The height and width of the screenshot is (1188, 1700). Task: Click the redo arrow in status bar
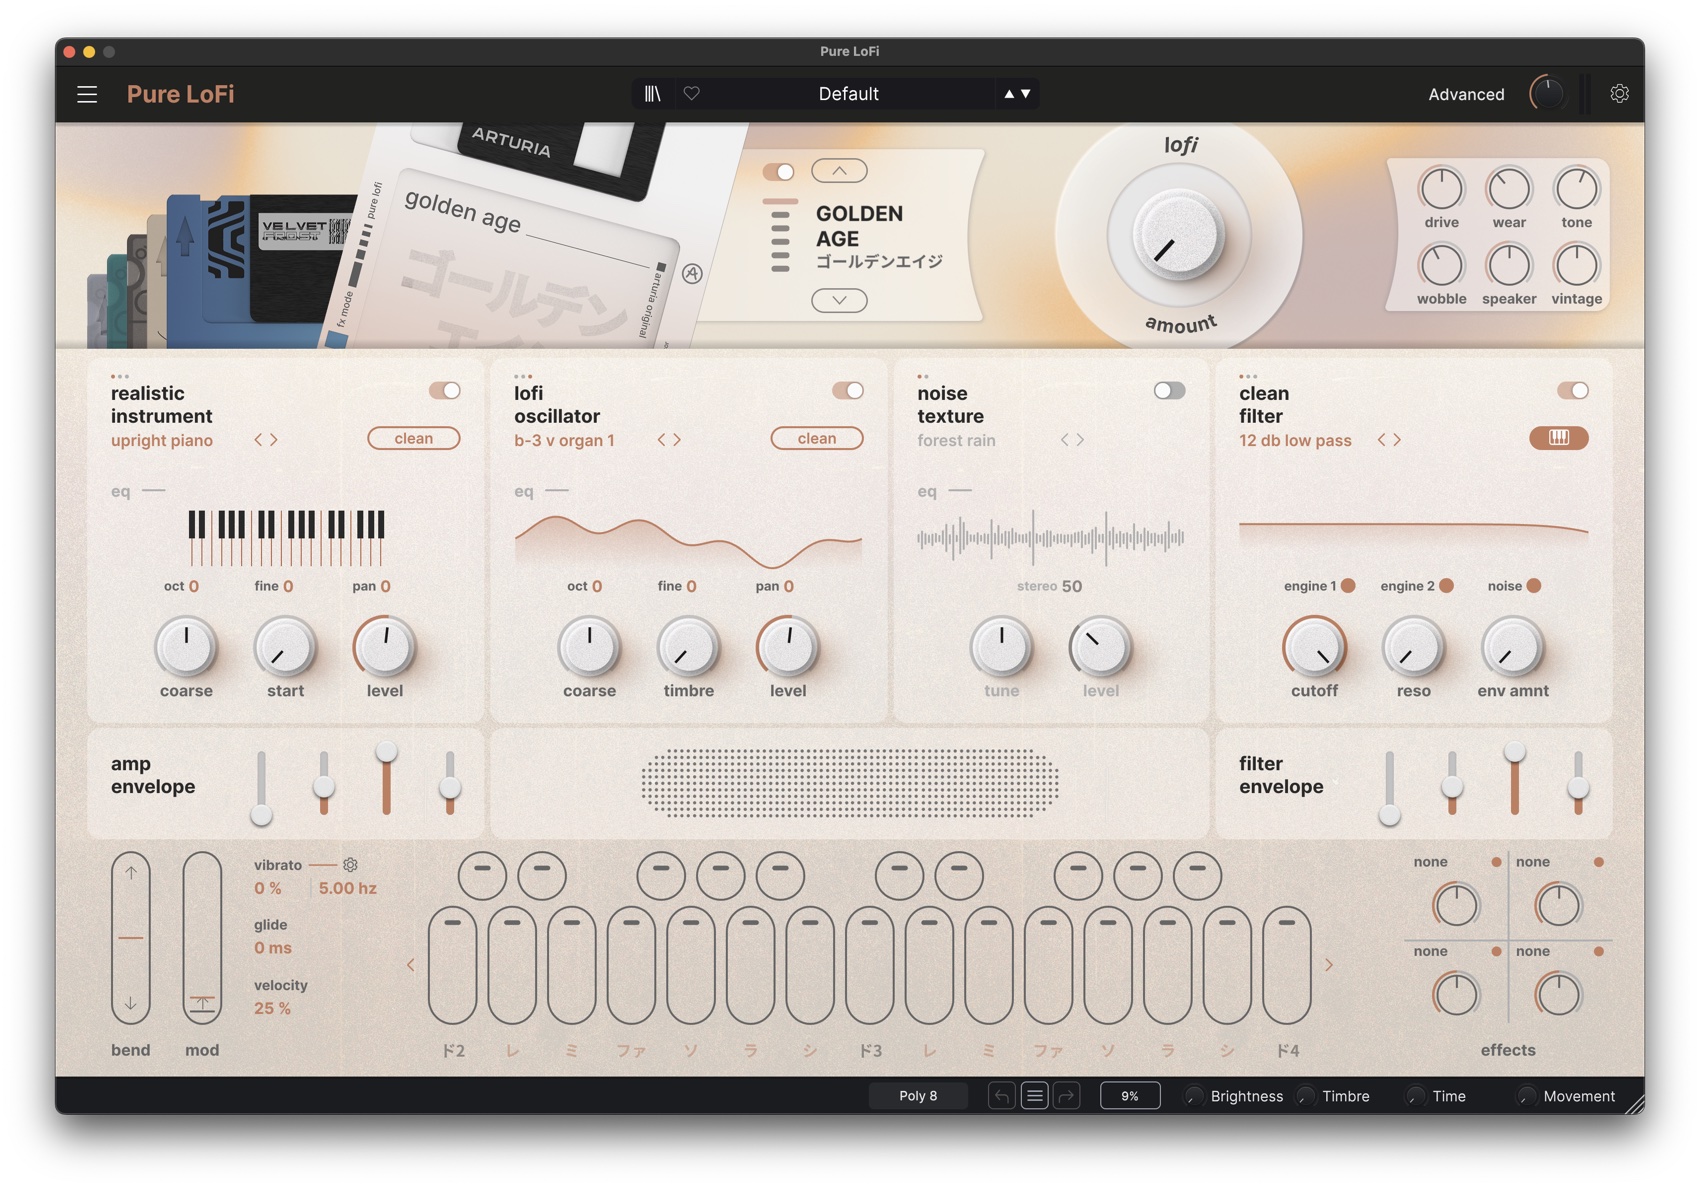1067,1096
